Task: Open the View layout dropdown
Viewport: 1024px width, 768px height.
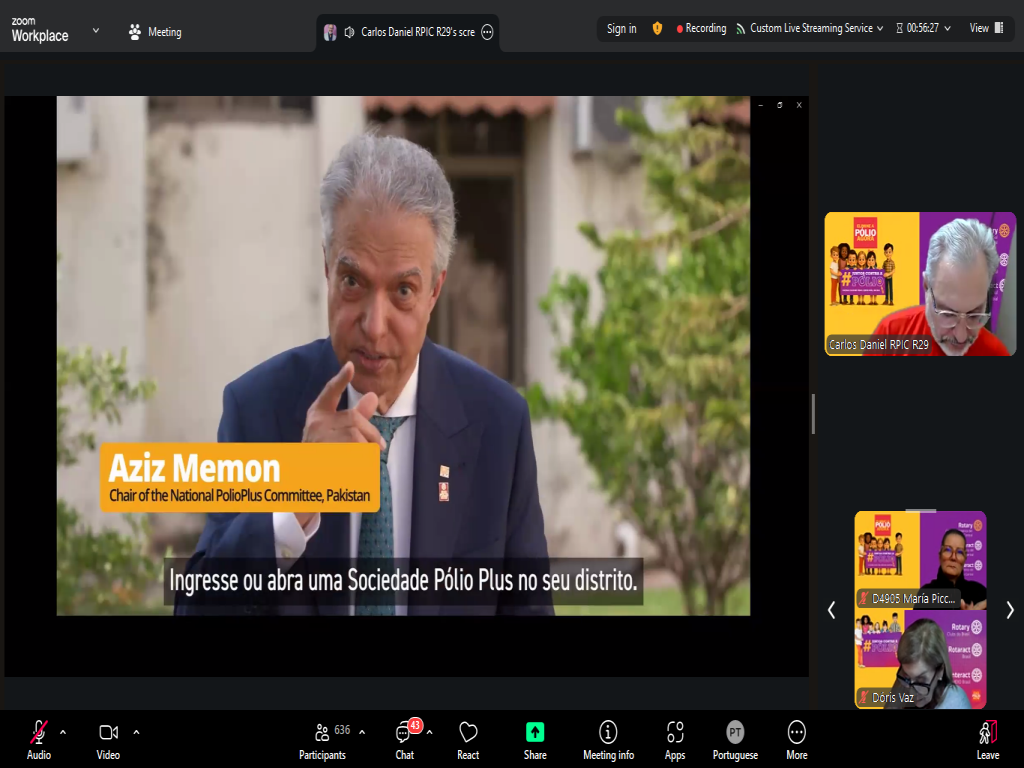Action: pyautogui.click(x=984, y=28)
